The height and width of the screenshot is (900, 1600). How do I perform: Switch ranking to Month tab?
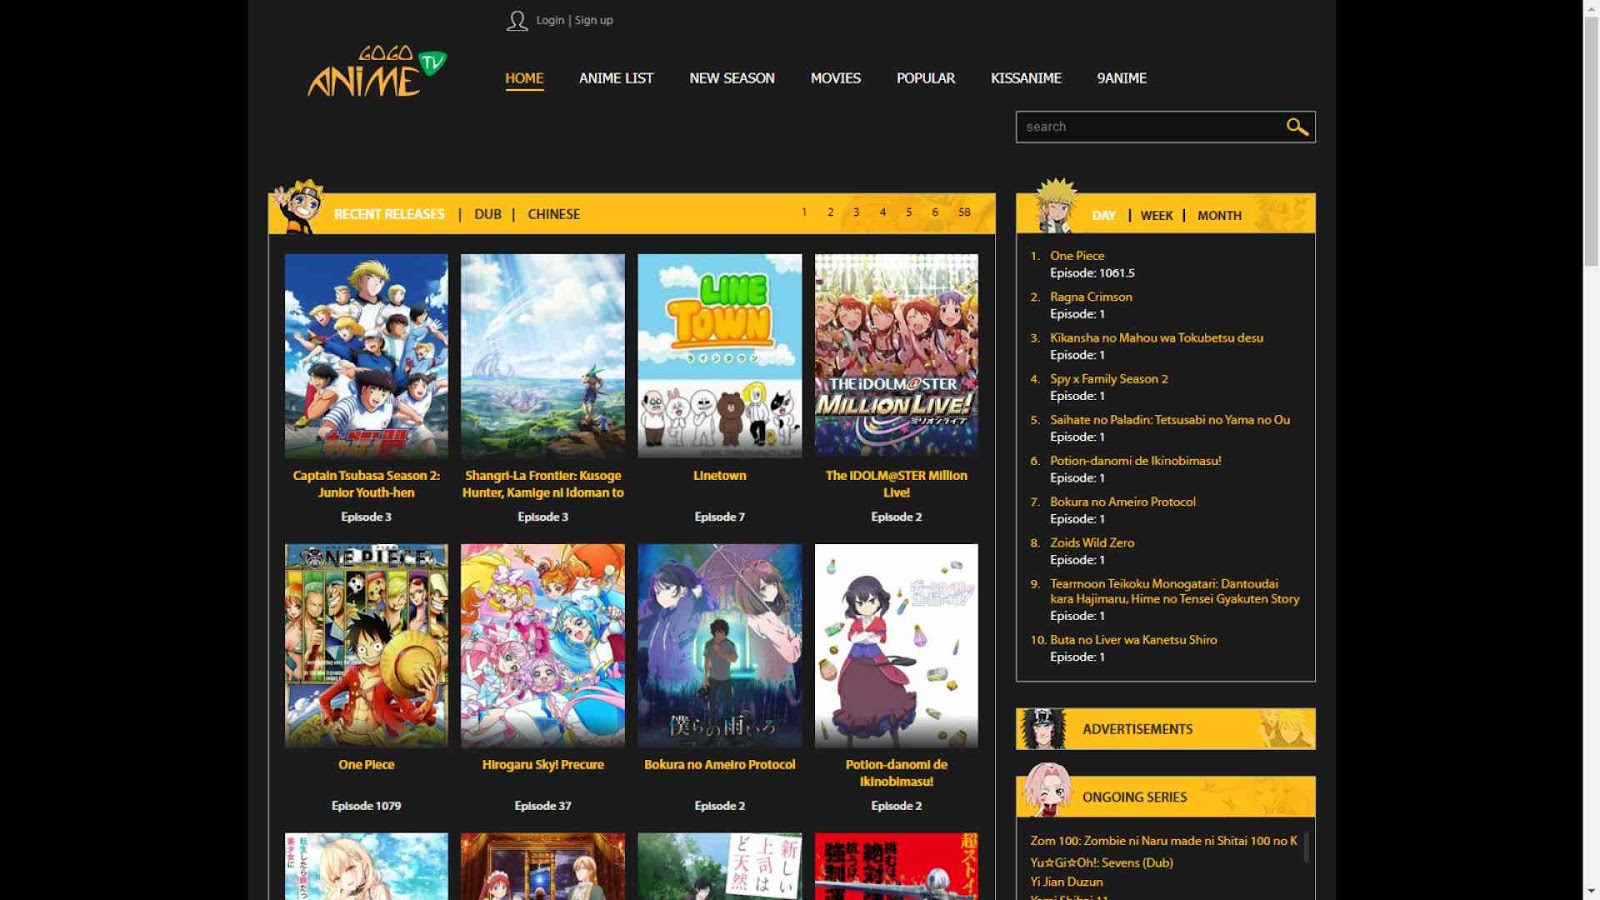pos(1219,215)
